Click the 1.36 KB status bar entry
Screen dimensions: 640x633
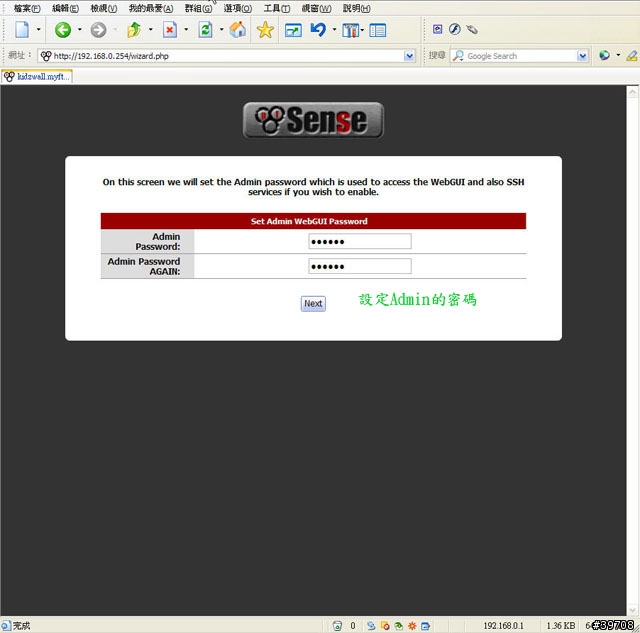[x=560, y=625]
